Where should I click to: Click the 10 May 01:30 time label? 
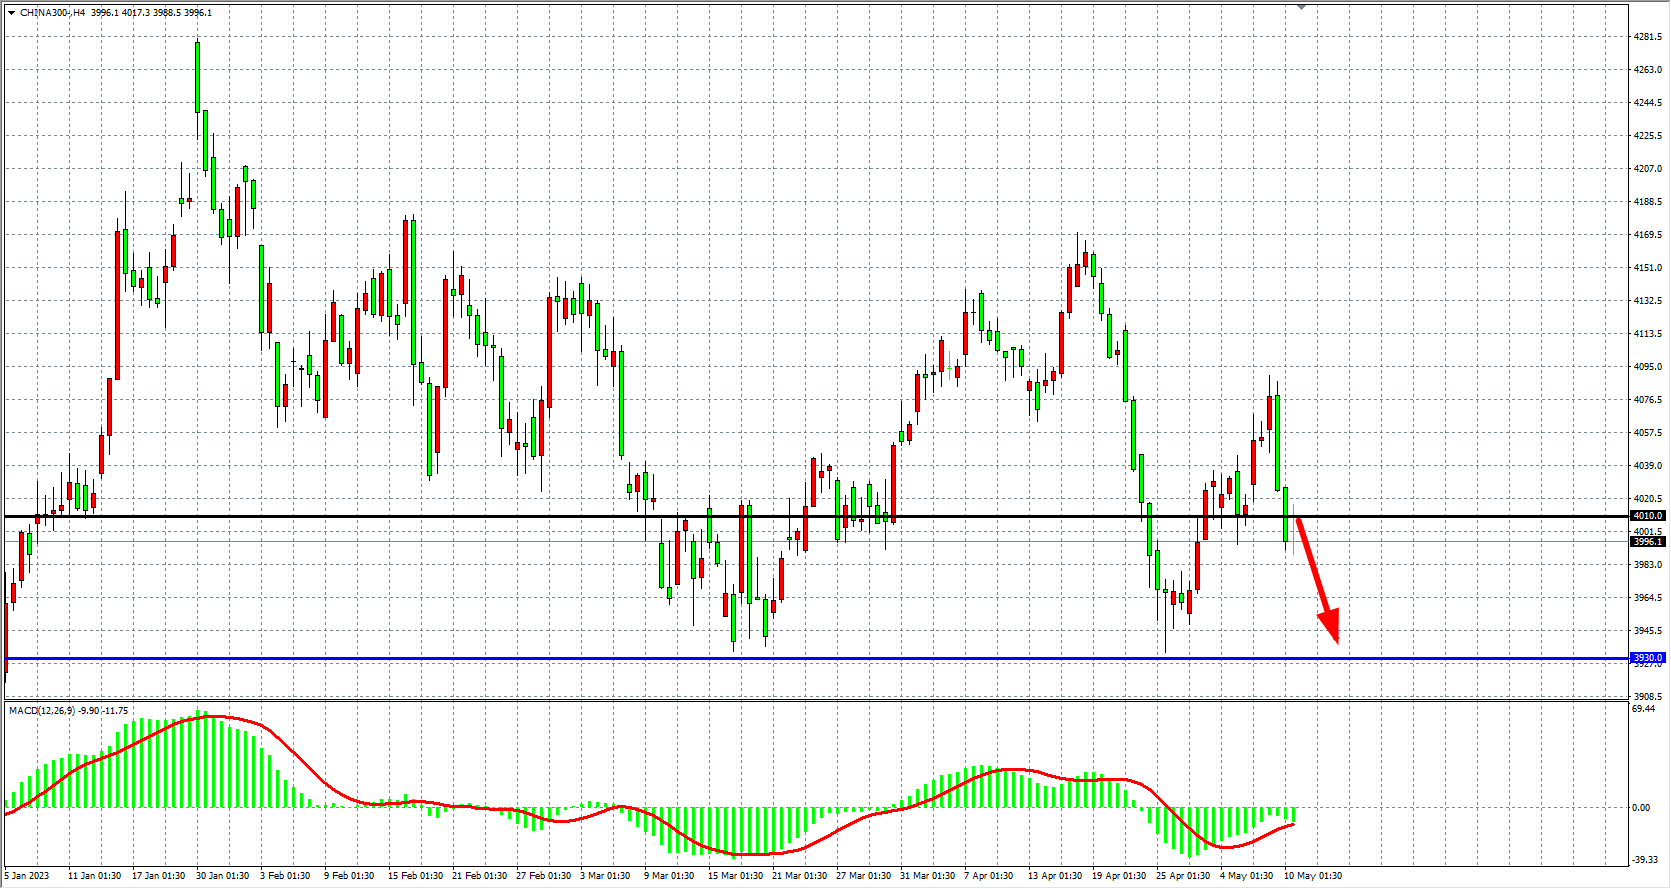pos(1313,876)
